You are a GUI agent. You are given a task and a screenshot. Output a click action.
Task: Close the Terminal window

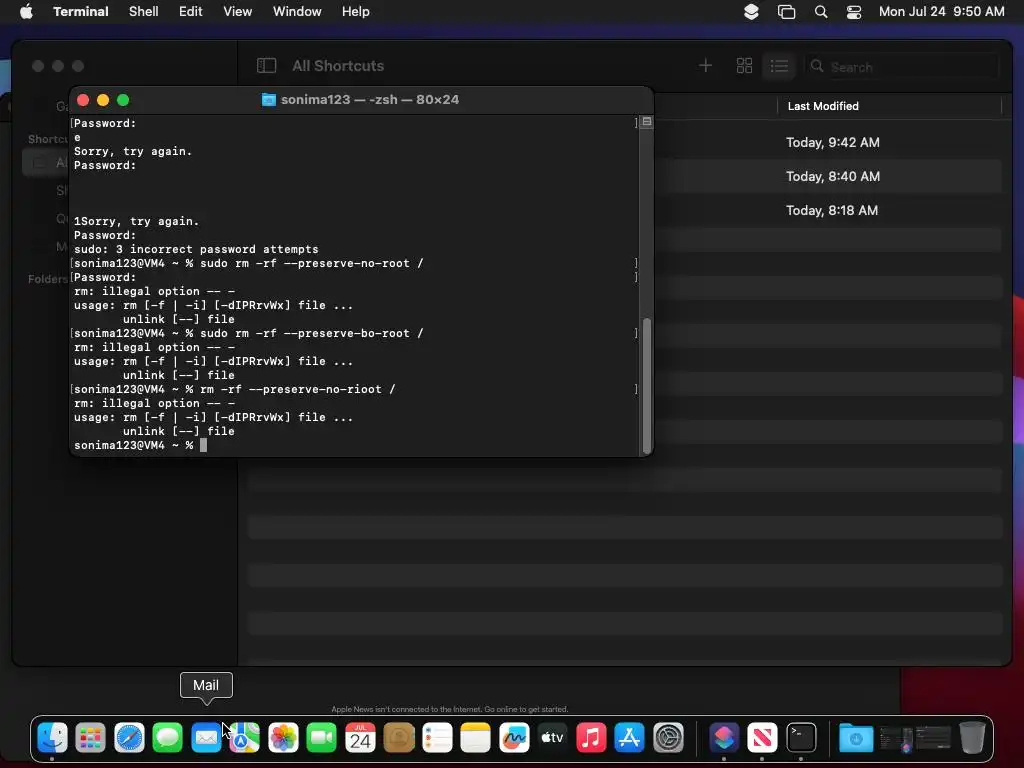[83, 100]
